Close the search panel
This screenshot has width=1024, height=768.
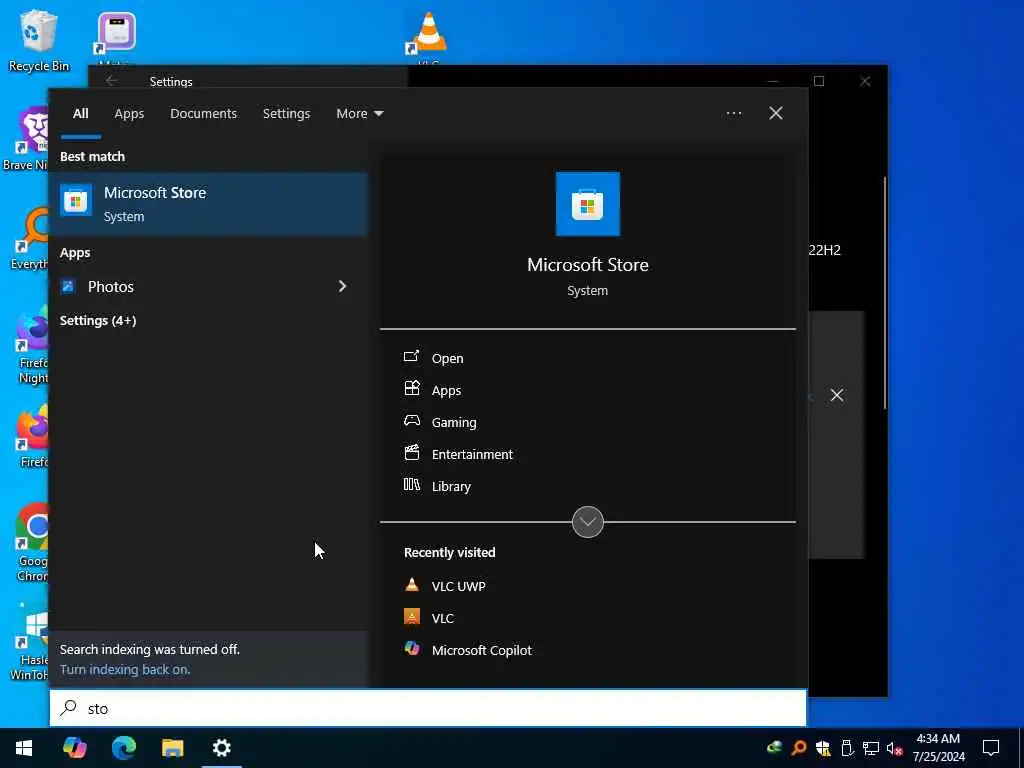tap(775, 114)
